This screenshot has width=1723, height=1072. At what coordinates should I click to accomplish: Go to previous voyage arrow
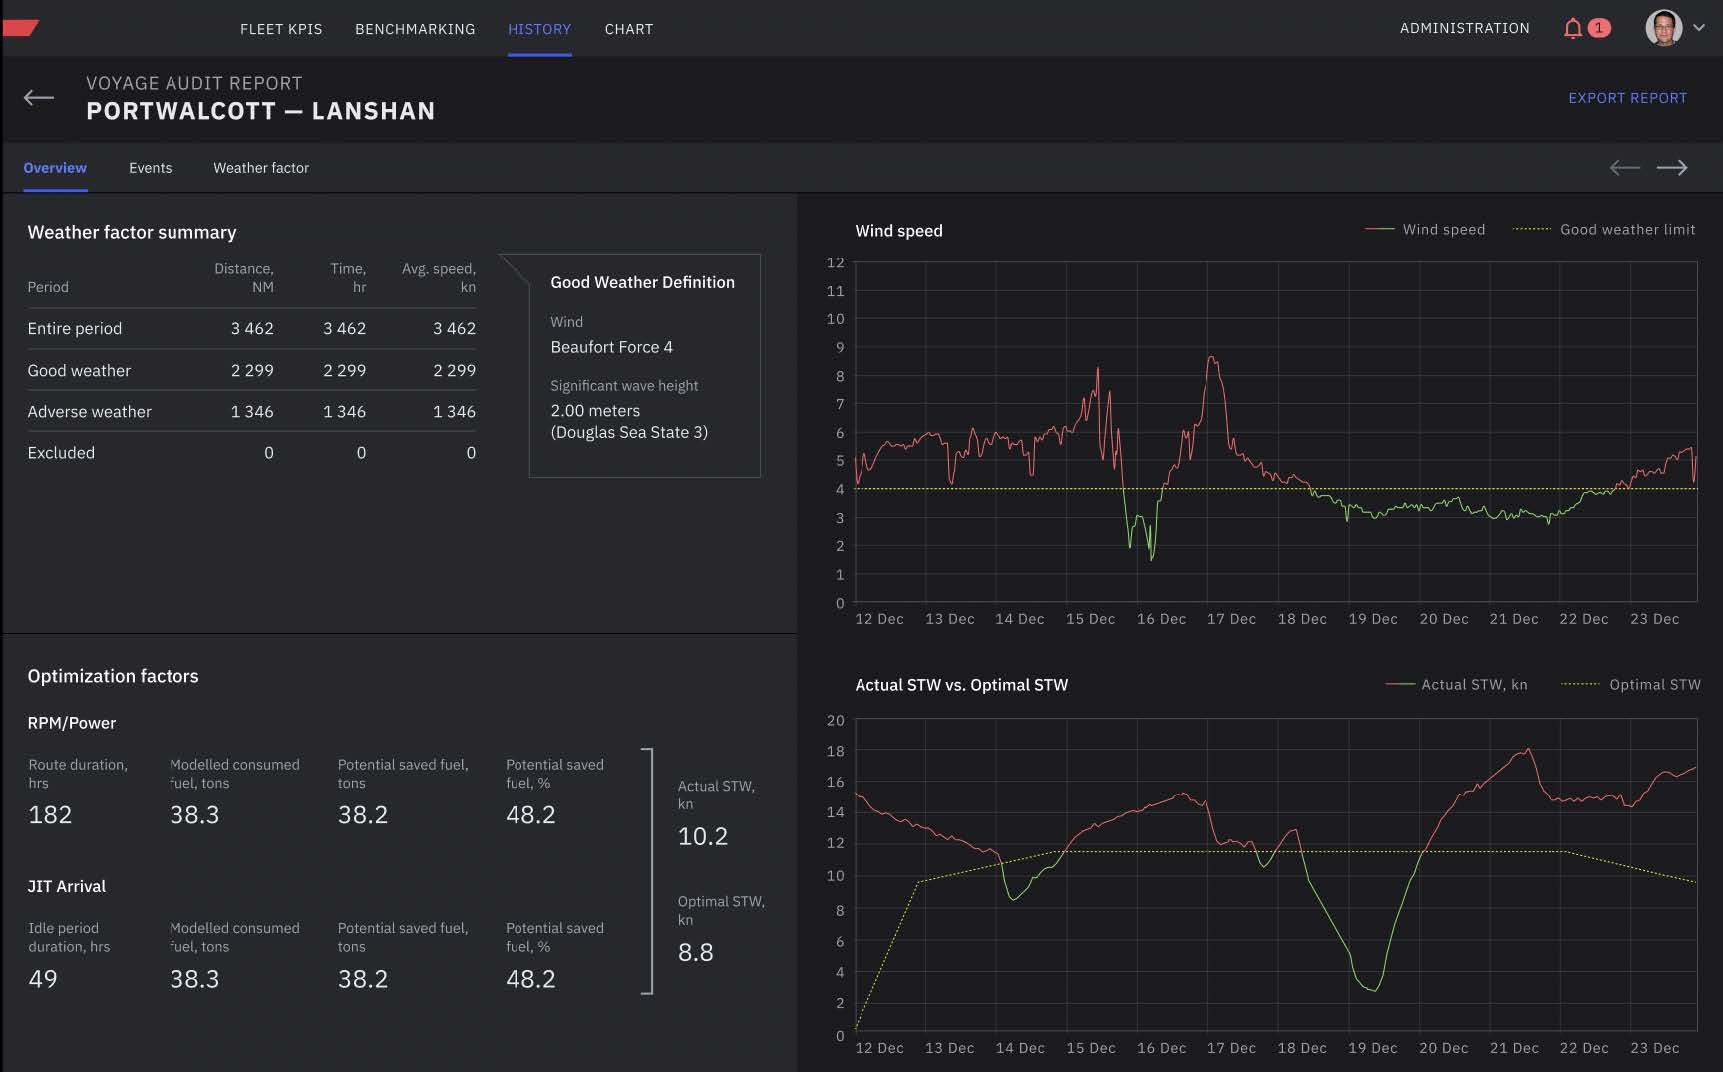point(1624,168)
